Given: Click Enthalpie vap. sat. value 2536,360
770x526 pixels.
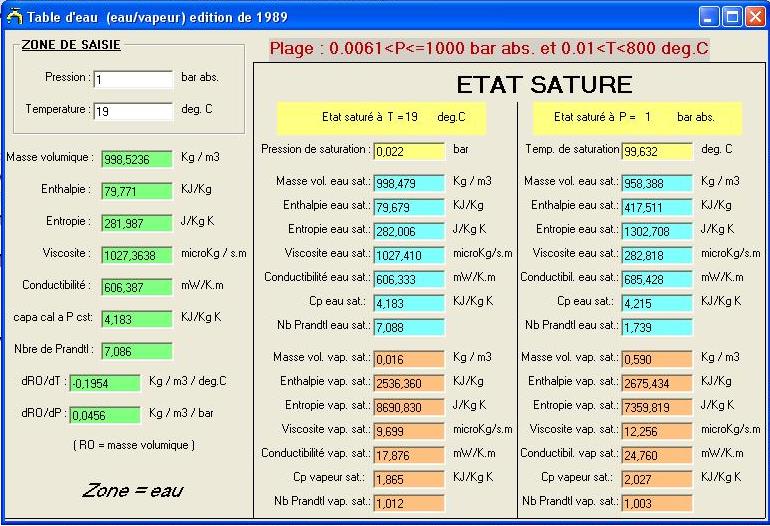Looking at the screenshot, I should [409, 383].
